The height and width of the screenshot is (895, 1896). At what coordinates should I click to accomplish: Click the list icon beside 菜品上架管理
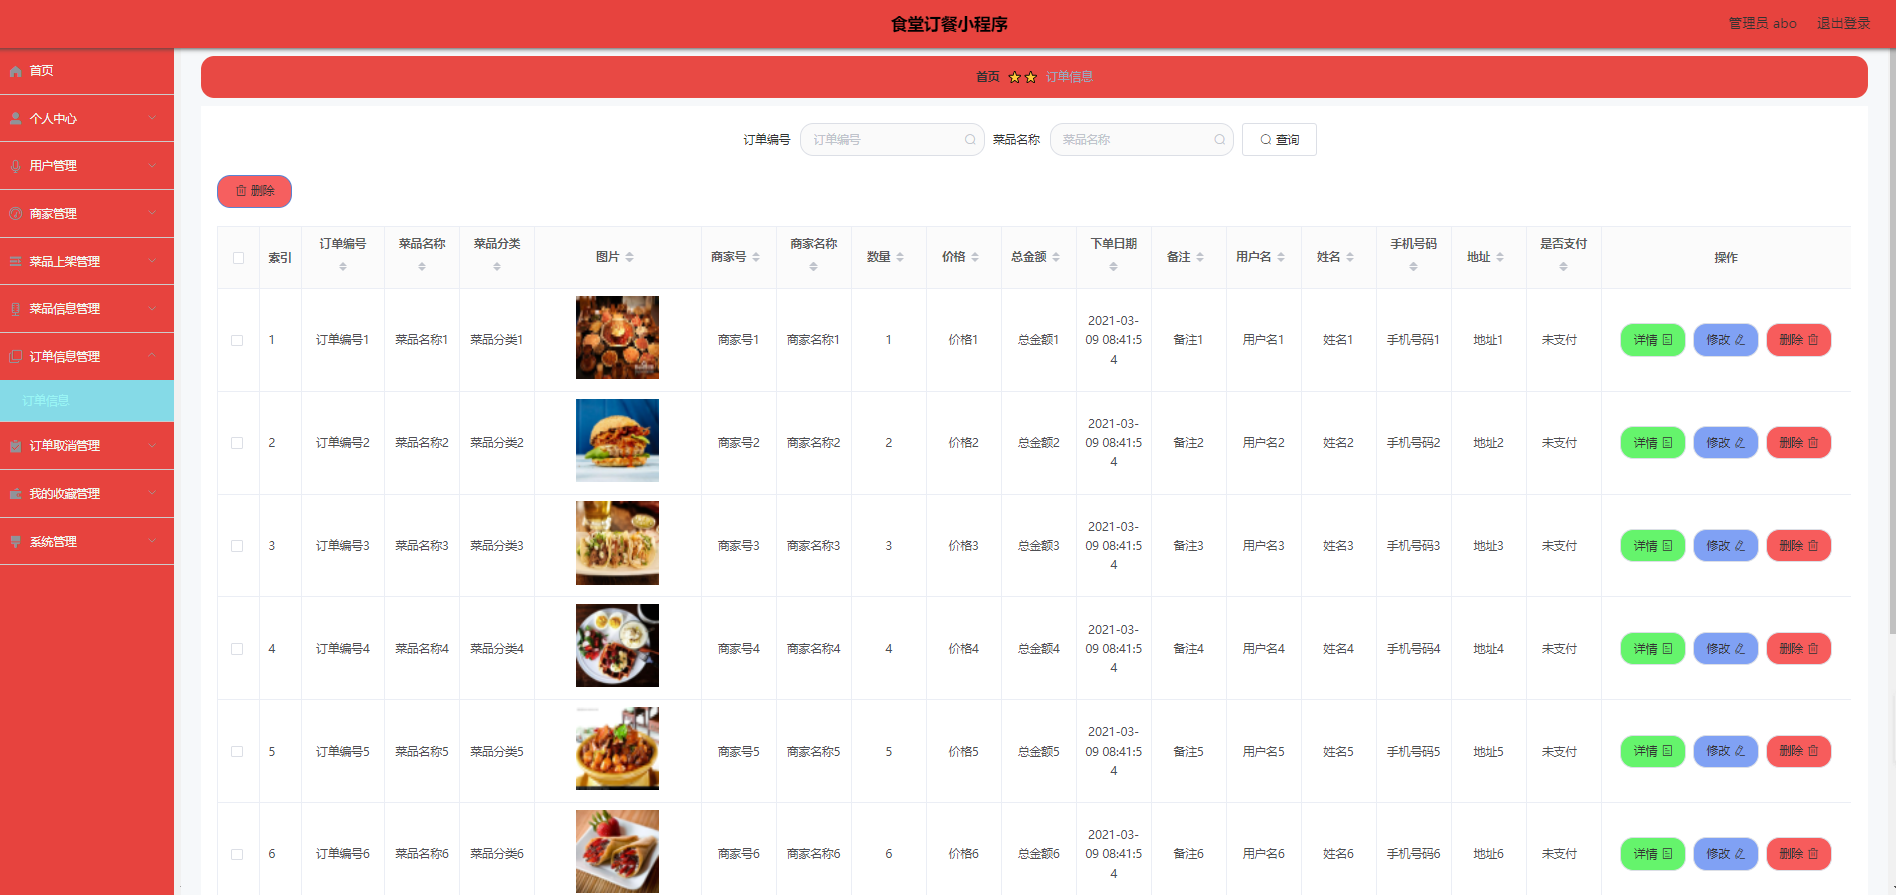click(15, 261)
